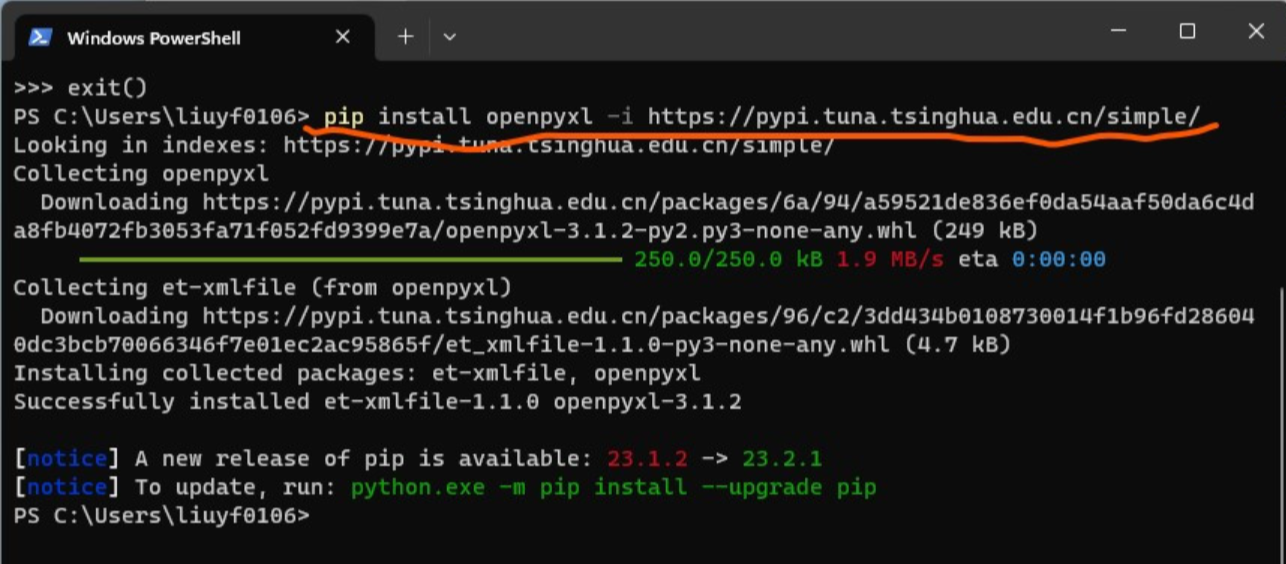Viewport: 1286px width, 564px height.
Task: Click the "pip" command word highlighted yellow
Action: (344, 117)
